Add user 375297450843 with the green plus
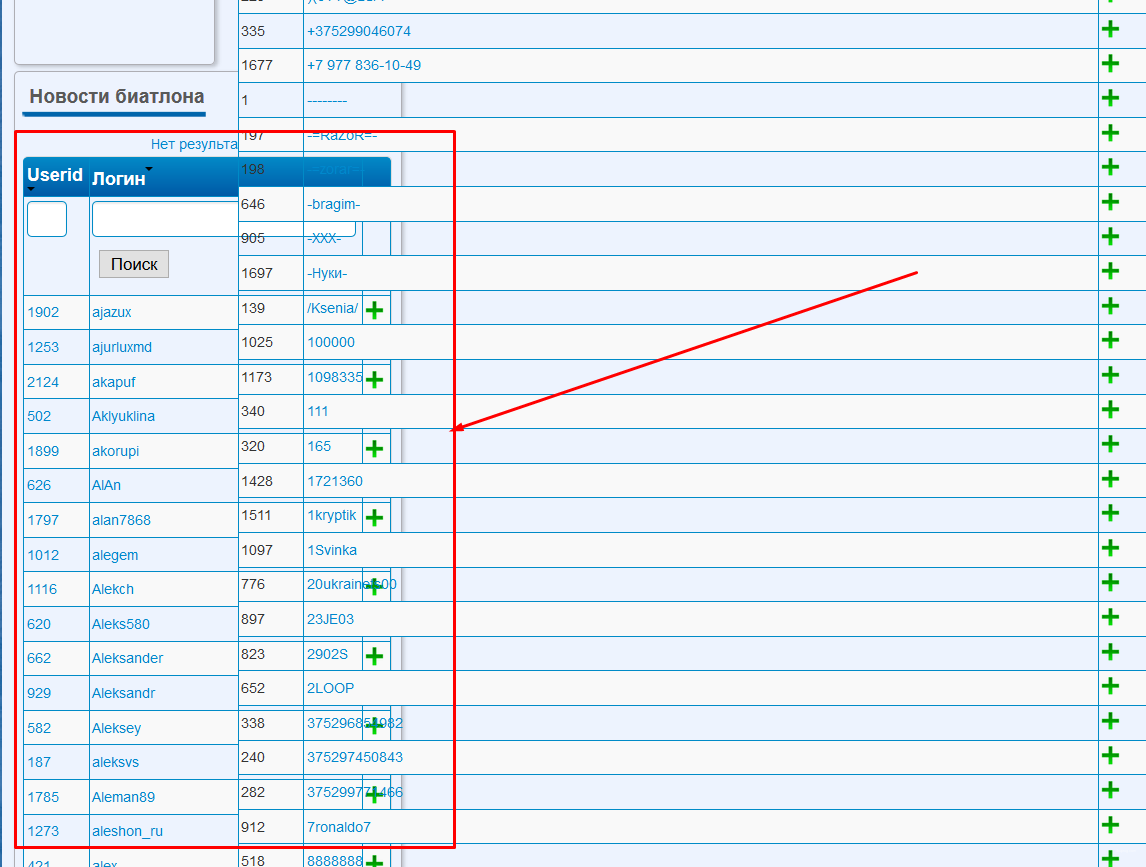The image size is (1146, 867). (1109, 756)
